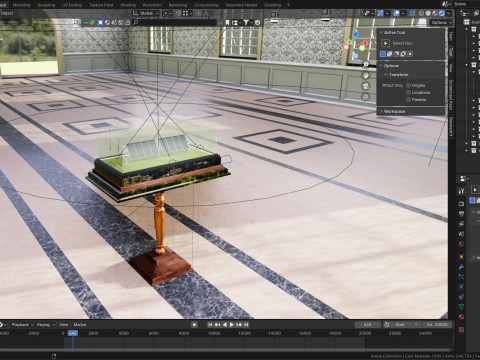Toggle the viewport overlays button
This screenshot has height=360, width=480.
(x=396, y=13)
